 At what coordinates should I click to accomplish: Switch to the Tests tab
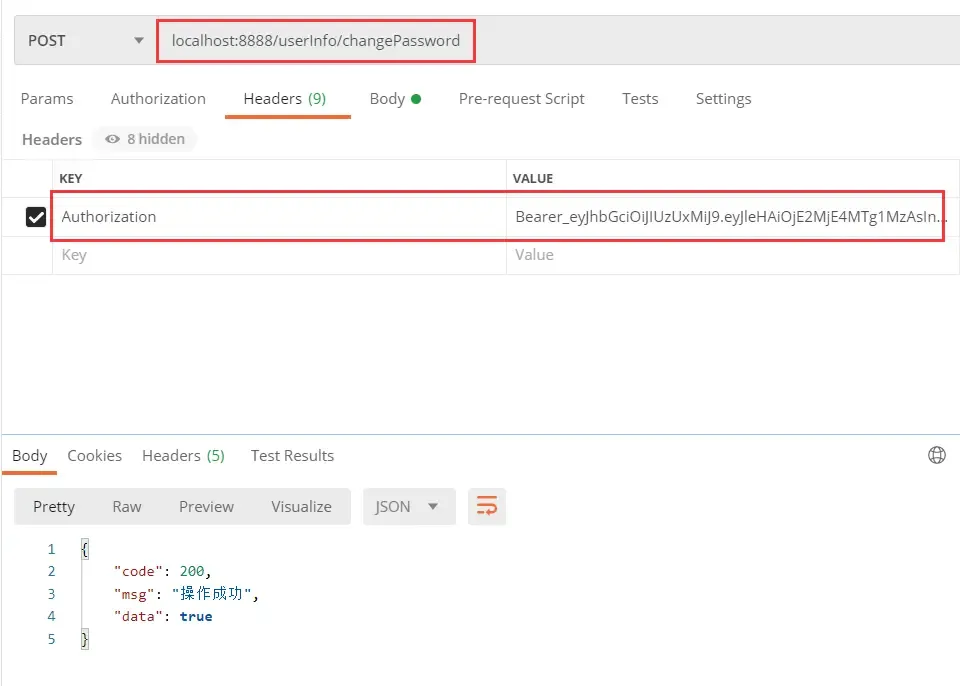point(640,98)
